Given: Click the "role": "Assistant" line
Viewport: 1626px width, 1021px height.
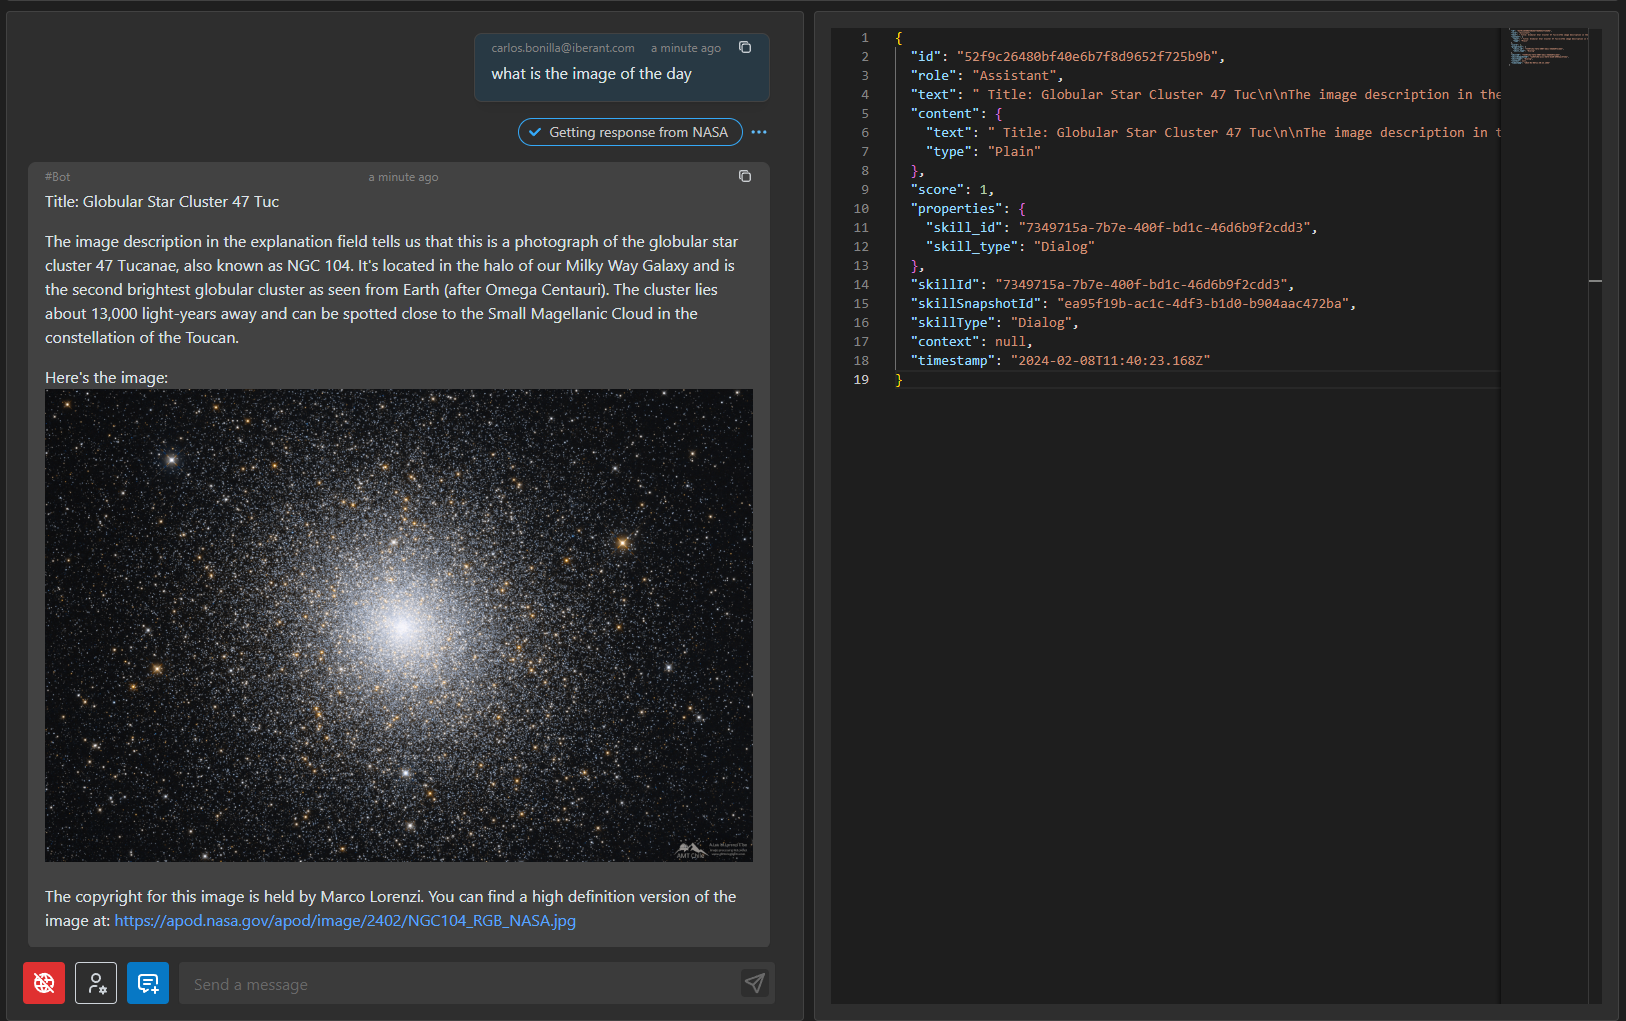Looking at the screenshot, I should point(986,75).
